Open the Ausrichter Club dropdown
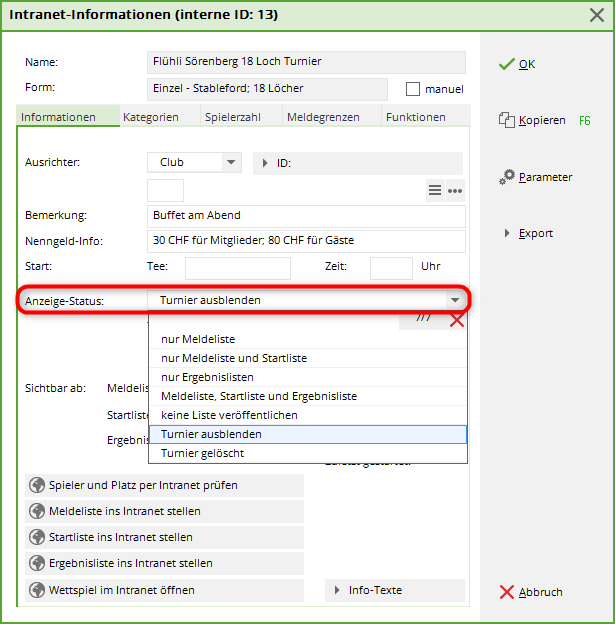Viewport: 615px width, 624px height. click(194, 162)
